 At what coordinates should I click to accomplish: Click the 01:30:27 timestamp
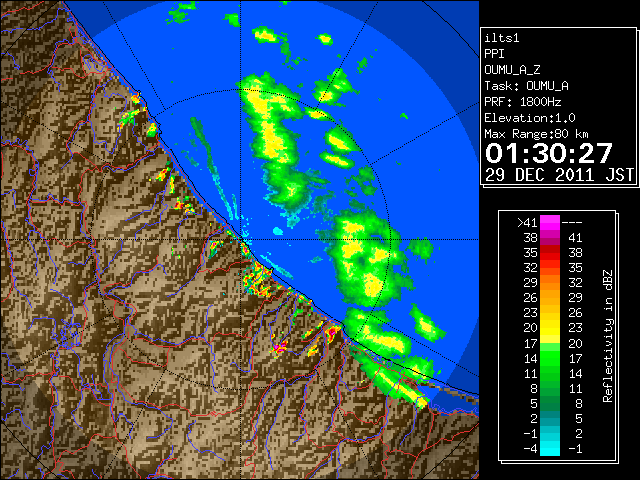click(x=549, y=153)
